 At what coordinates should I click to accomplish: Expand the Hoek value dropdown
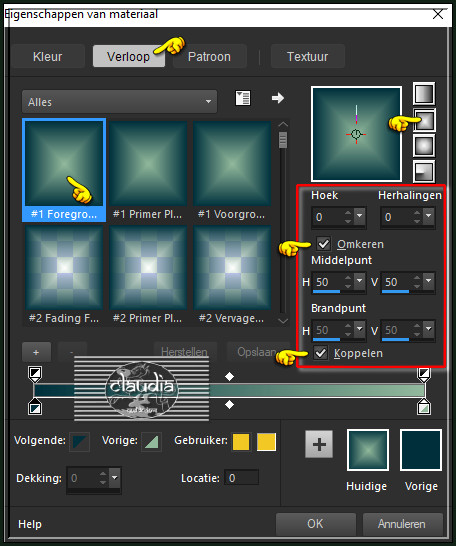tap(360, 217)
